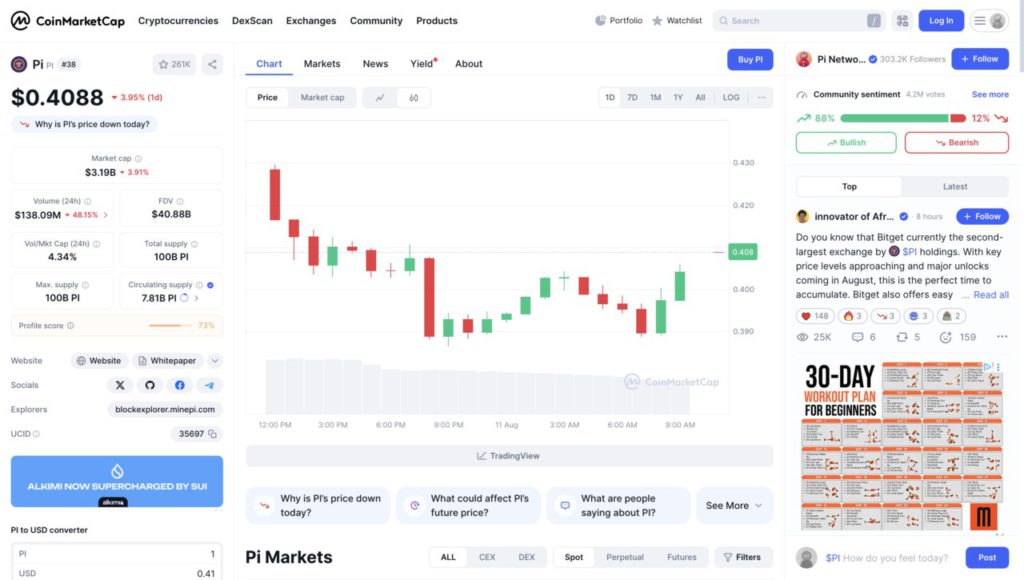Screen dimensions: 1024x580
Task: Click the top Search input field
Action: coord(795,20)
